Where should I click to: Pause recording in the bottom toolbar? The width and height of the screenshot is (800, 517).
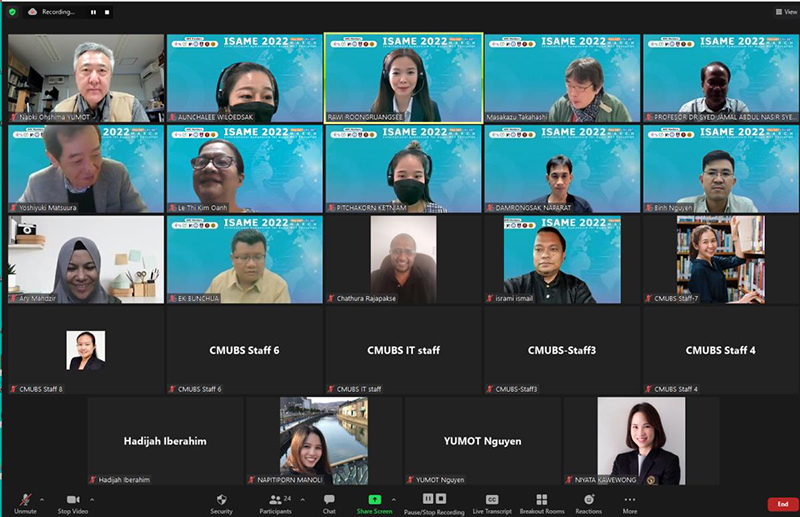coord(428,499)
